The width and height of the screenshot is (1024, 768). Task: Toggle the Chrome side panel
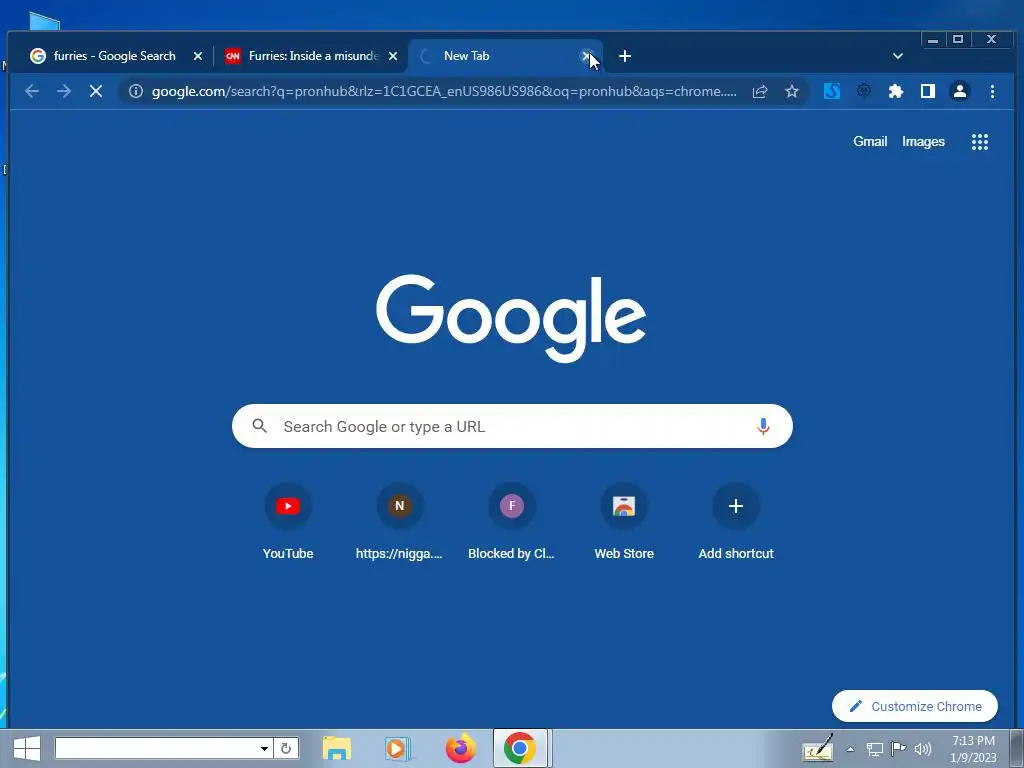tap(928, 91)
